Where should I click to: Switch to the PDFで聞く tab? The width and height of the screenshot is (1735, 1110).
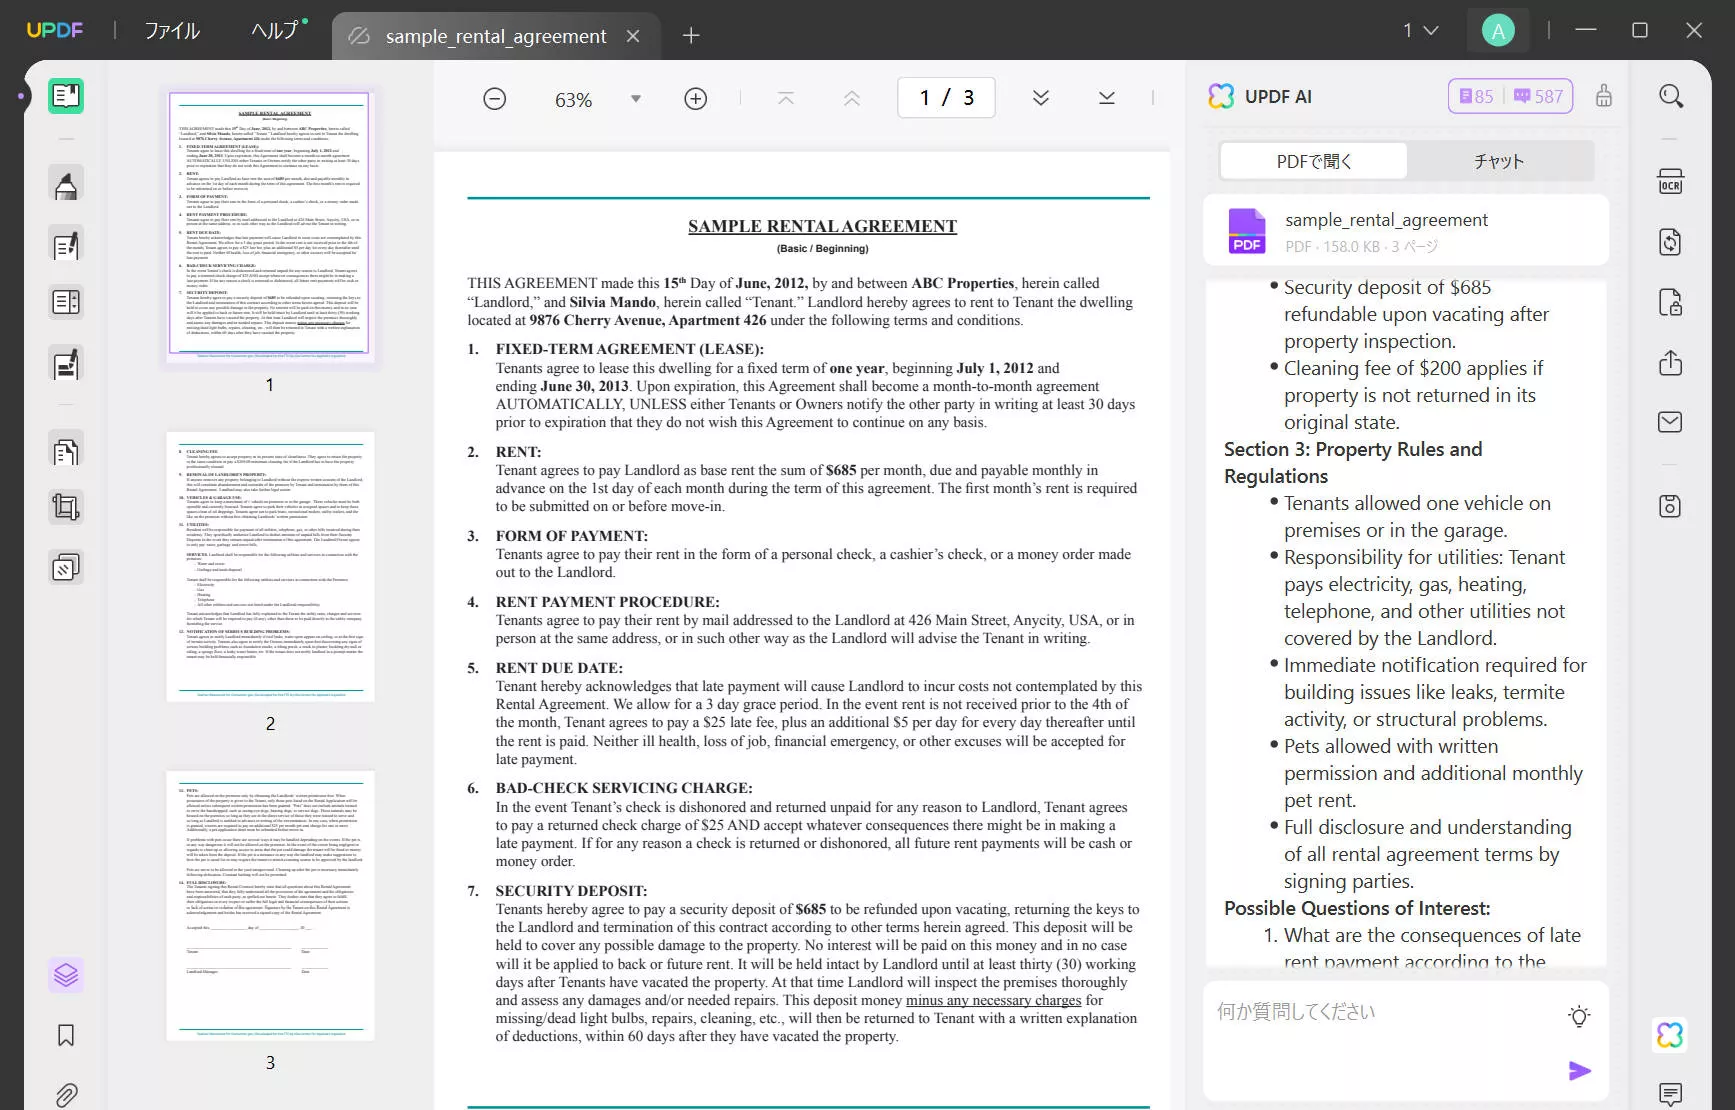(1314, 161)
